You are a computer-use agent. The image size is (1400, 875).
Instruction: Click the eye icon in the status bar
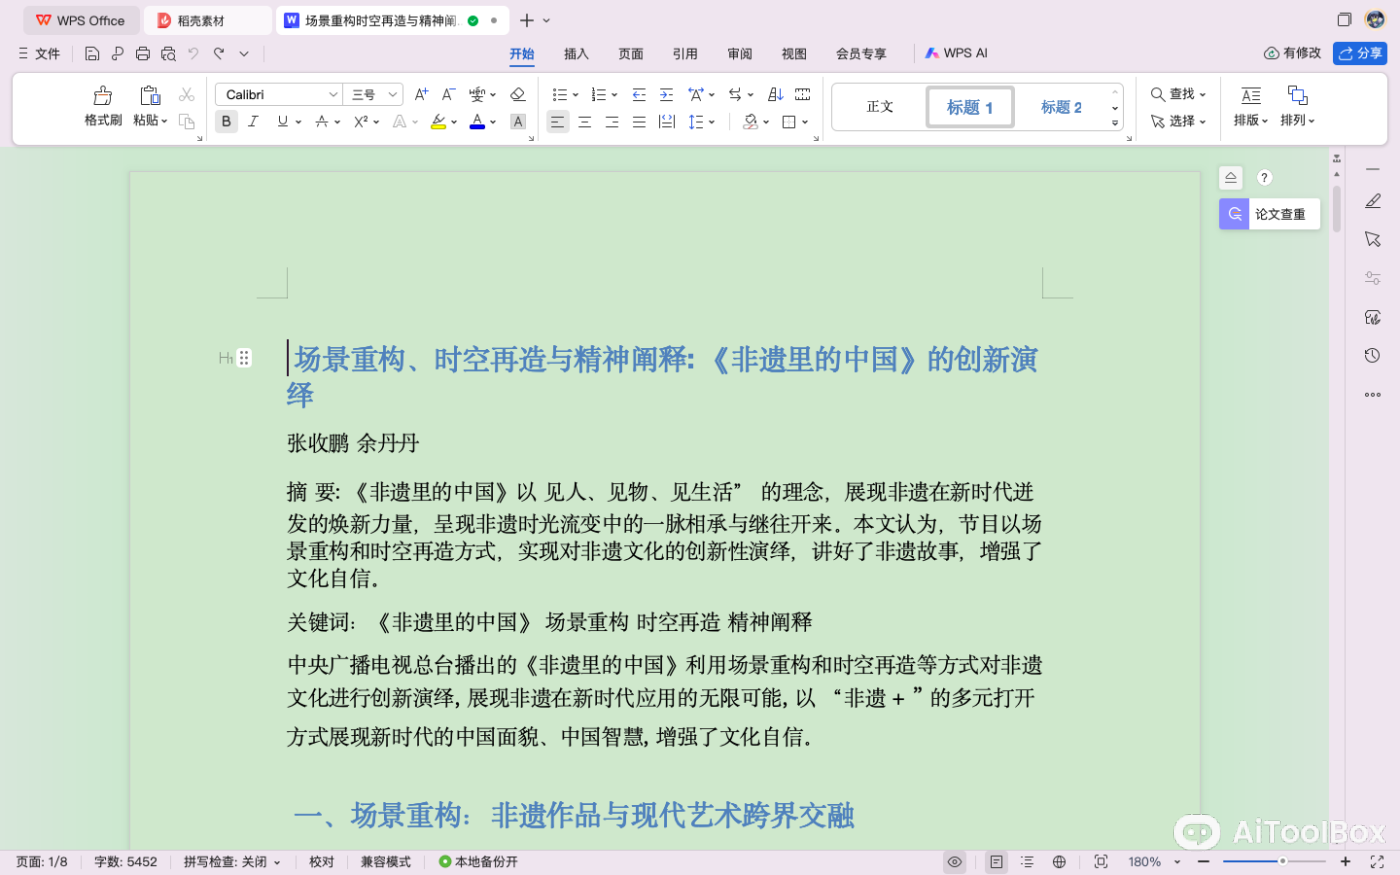click(x=954, y=861)
